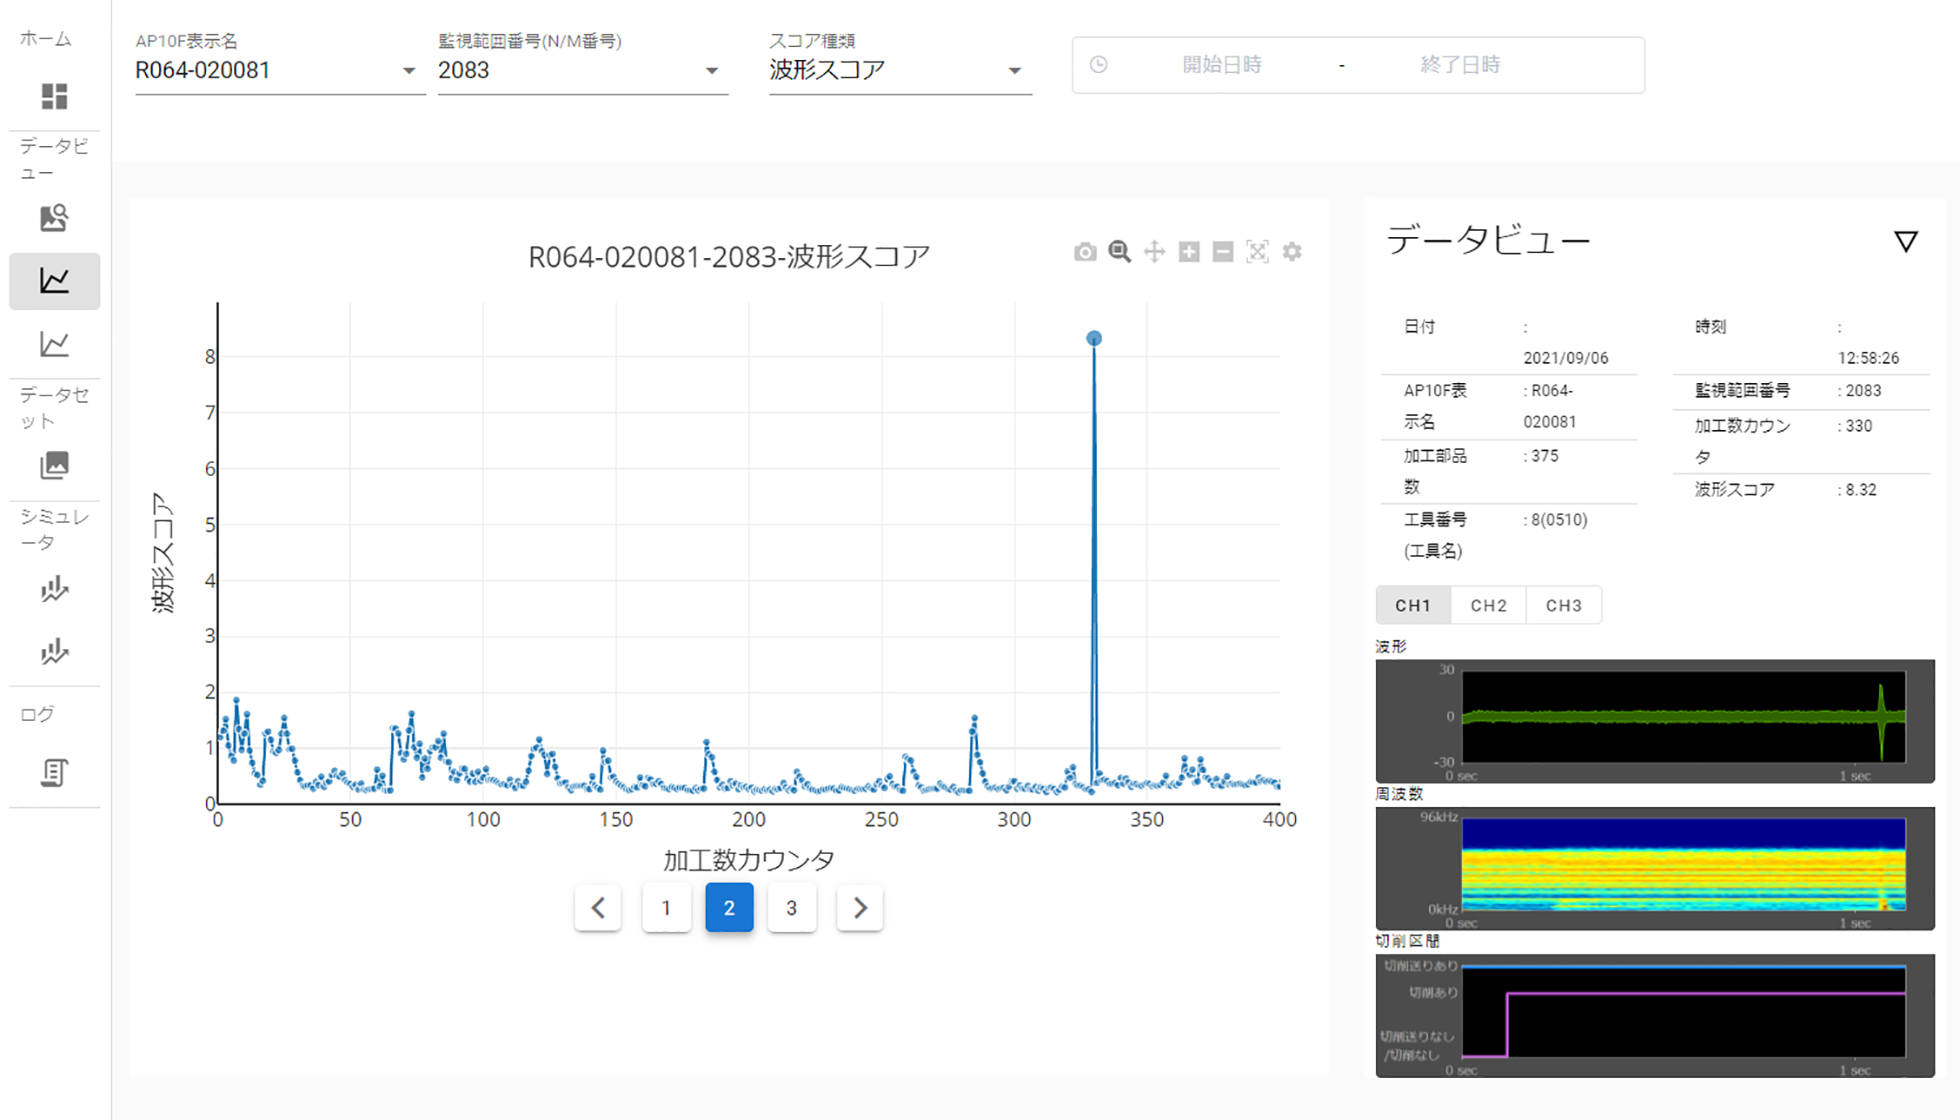Screen dimensions: 1960x1120
Task: Select the zoom tool in the chart toolbar
Action: pos(1119,252)
